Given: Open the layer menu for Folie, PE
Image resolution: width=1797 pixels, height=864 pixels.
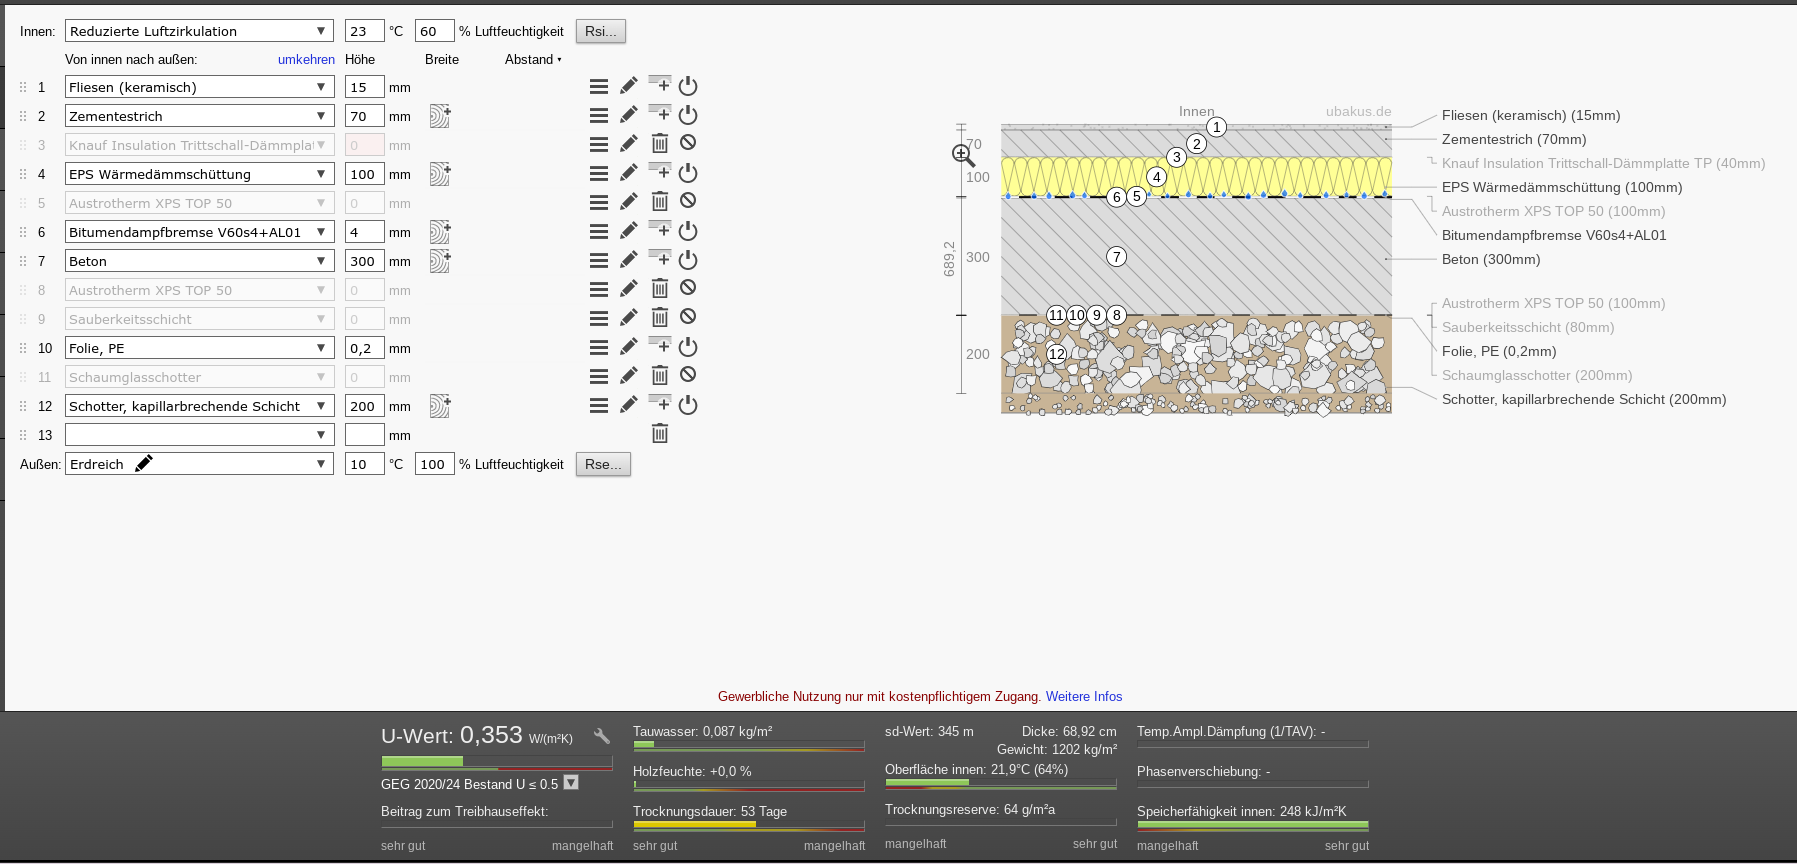Looking at the screenshot, I should pyautogui.click(x=599, y=348).
